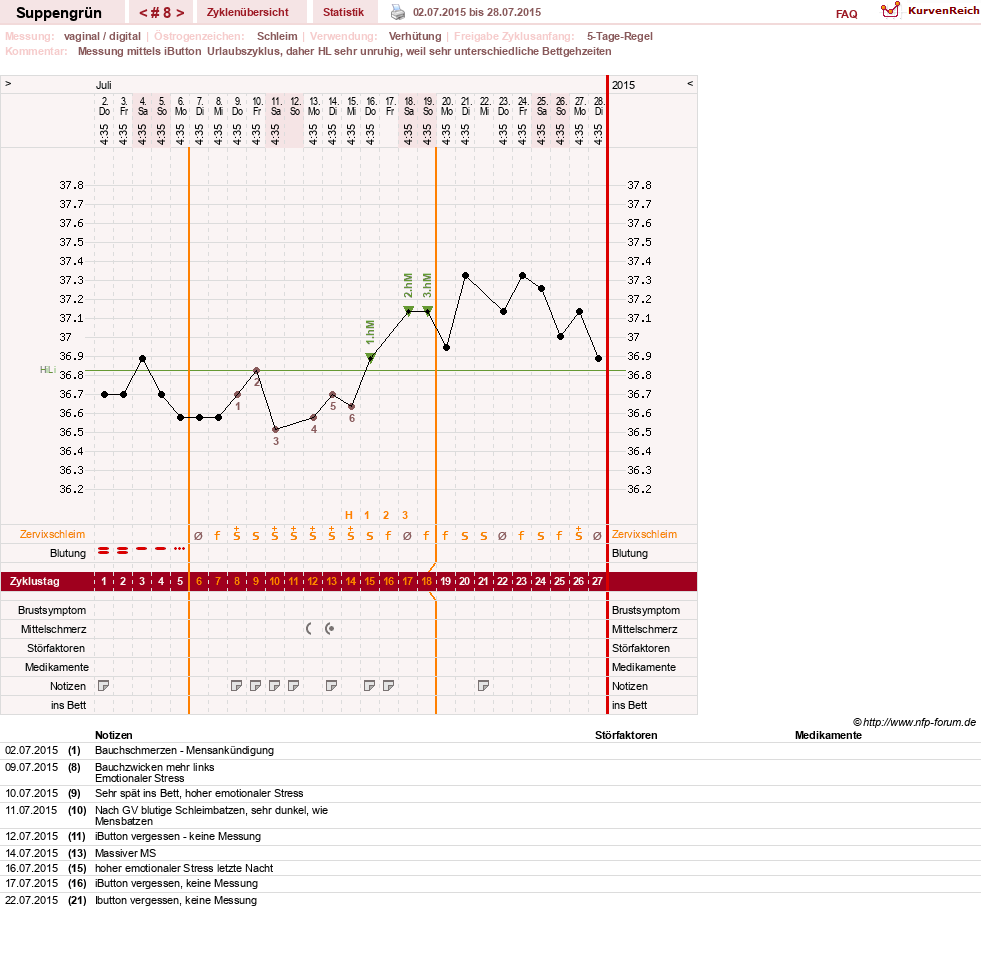Open the note icon on cycle day 9
981x962 pixels.
[x=255, y=686]
